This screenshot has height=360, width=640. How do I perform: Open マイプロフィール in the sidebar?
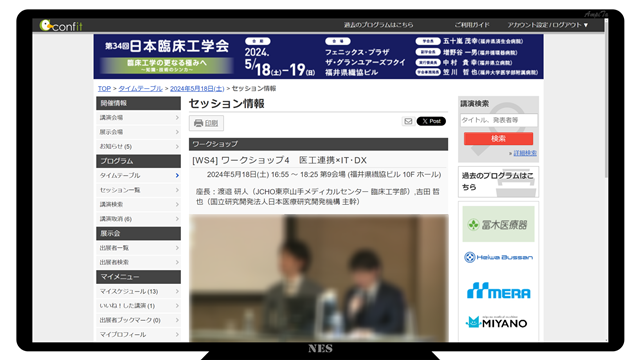coord(138,334)
